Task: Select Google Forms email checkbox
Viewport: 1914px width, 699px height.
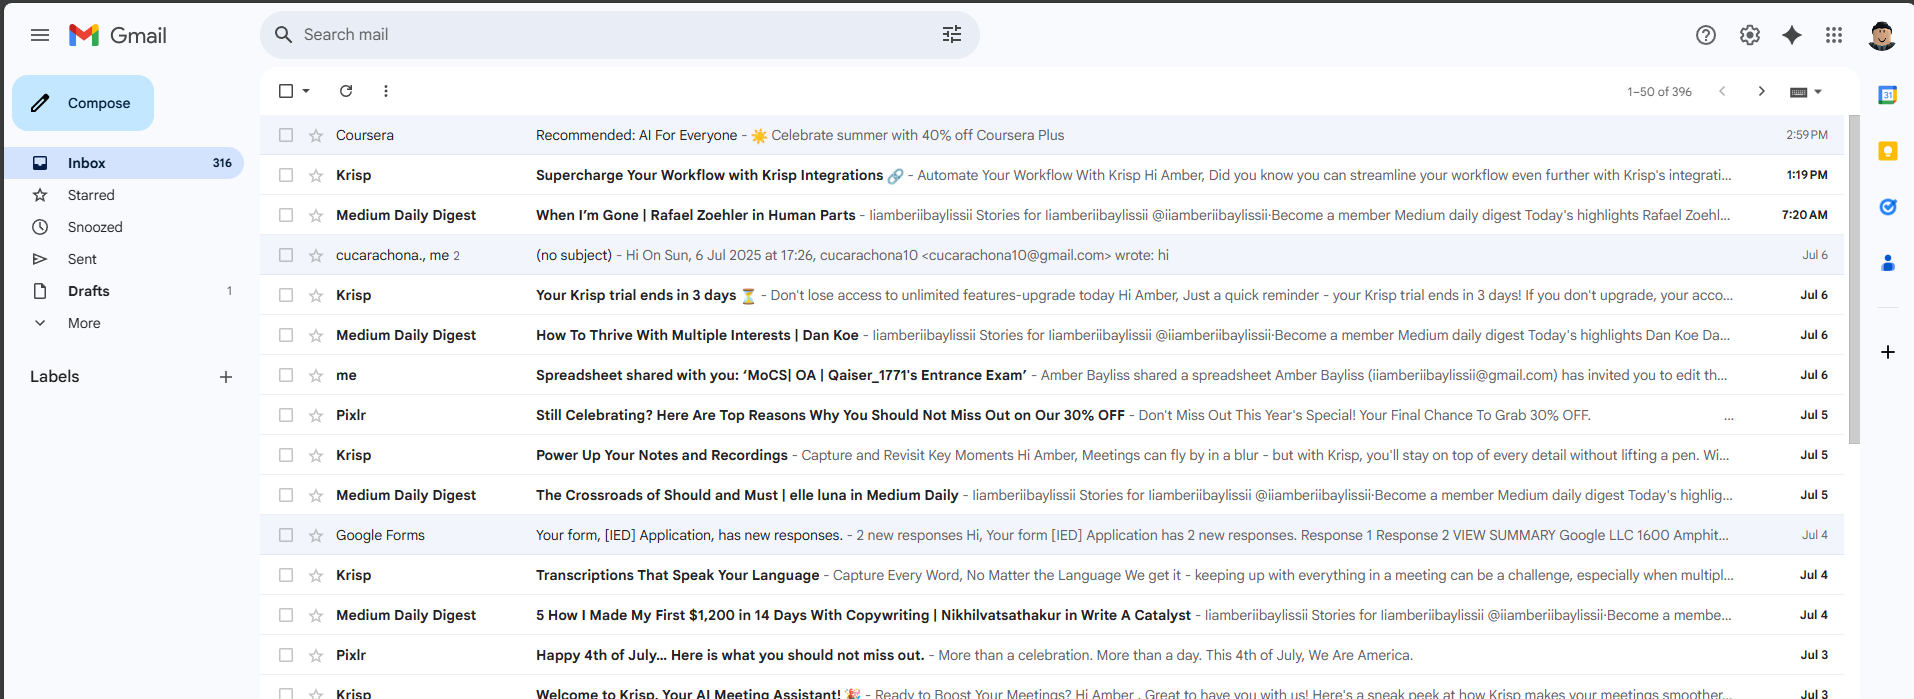Action: [286, 535]
